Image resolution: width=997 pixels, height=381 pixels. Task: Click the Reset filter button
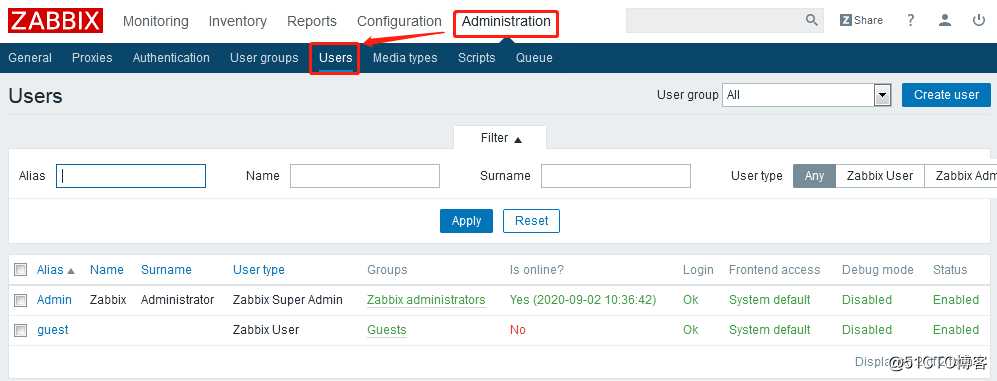(532, 221)
